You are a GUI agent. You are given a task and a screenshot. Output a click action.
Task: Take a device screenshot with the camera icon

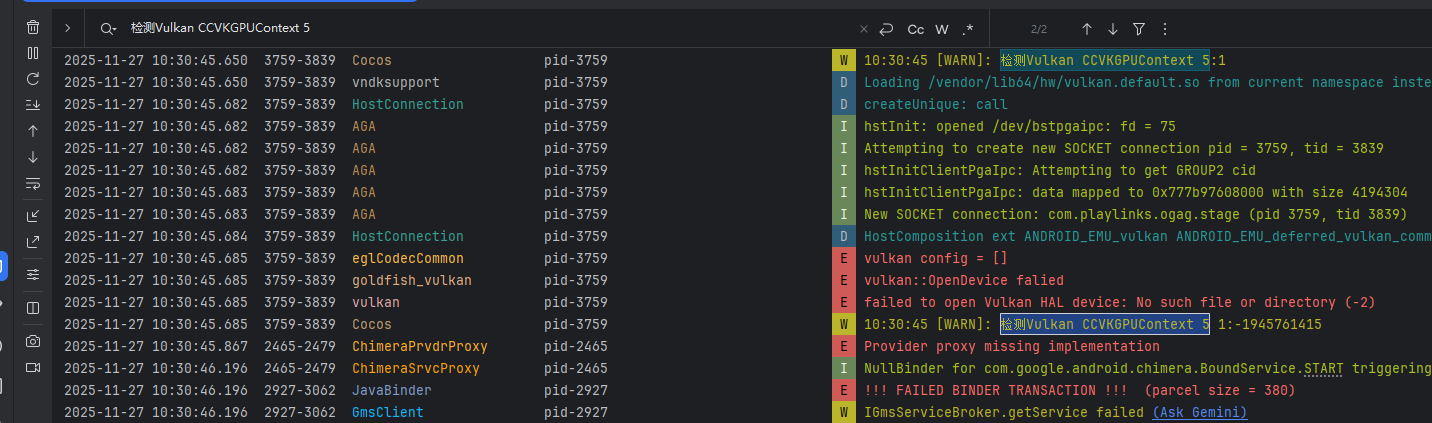pos(33,341)
